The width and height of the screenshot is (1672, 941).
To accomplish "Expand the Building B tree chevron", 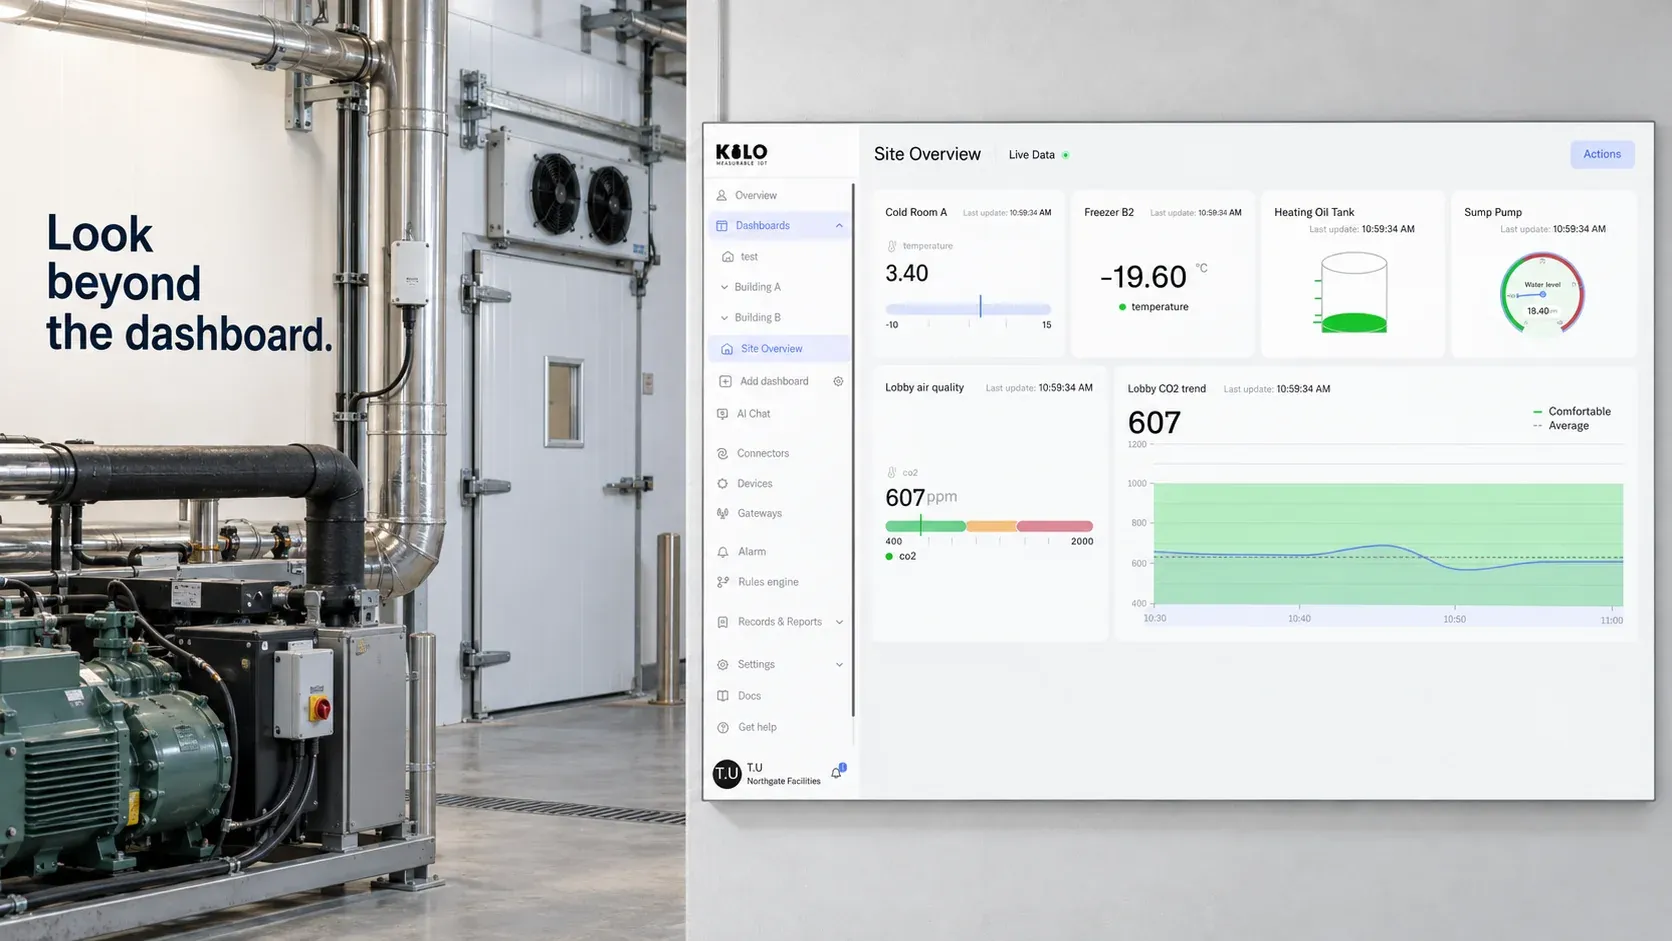I will pos(724,318).
